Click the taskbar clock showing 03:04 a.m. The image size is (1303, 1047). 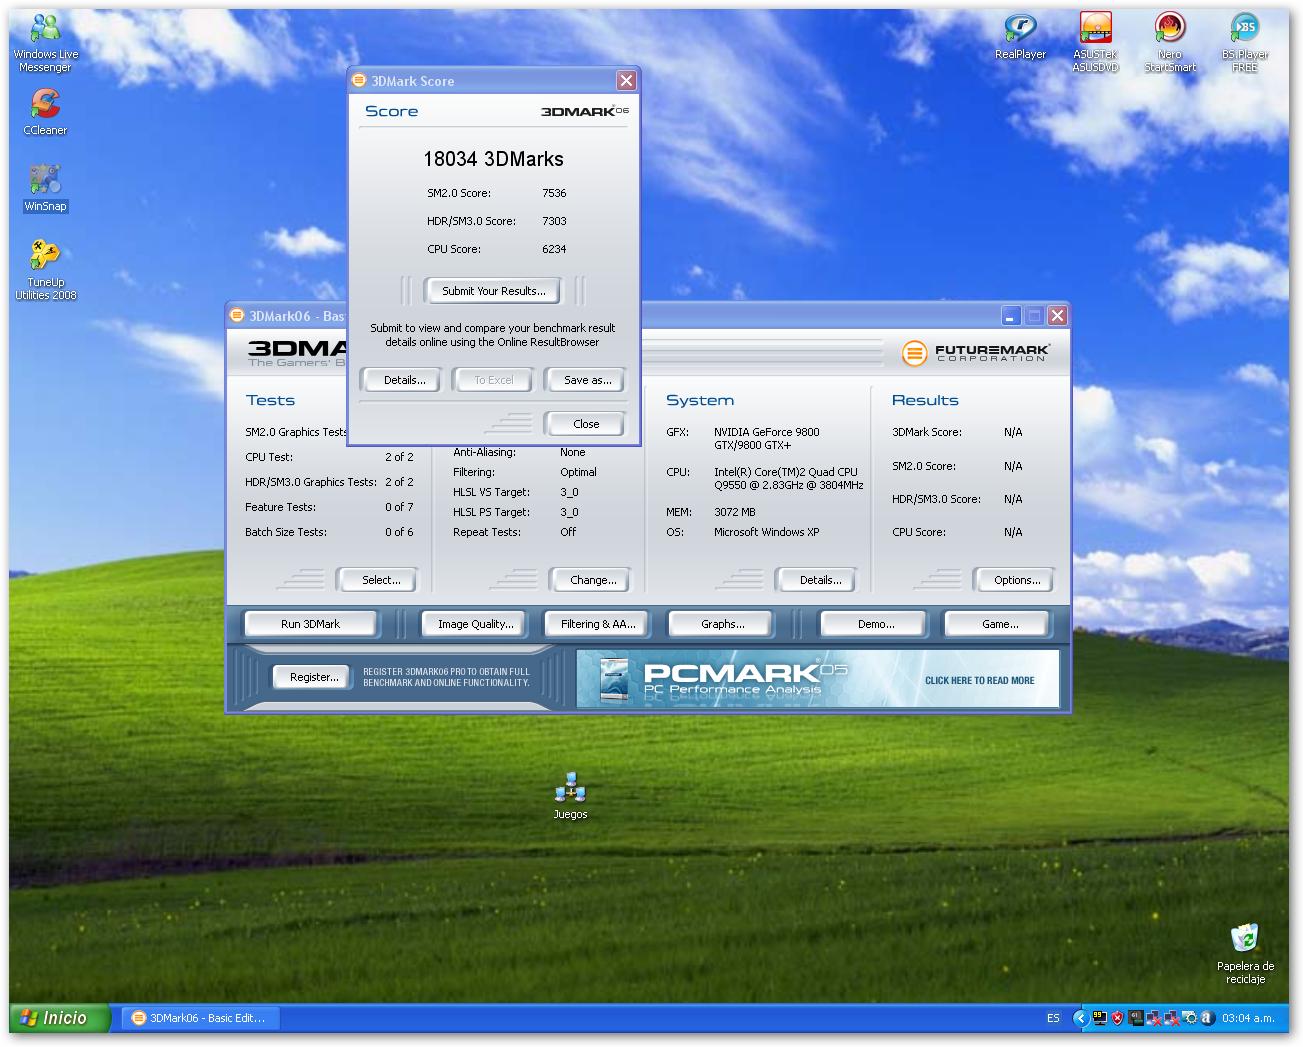click(x=1248, y=1018)
